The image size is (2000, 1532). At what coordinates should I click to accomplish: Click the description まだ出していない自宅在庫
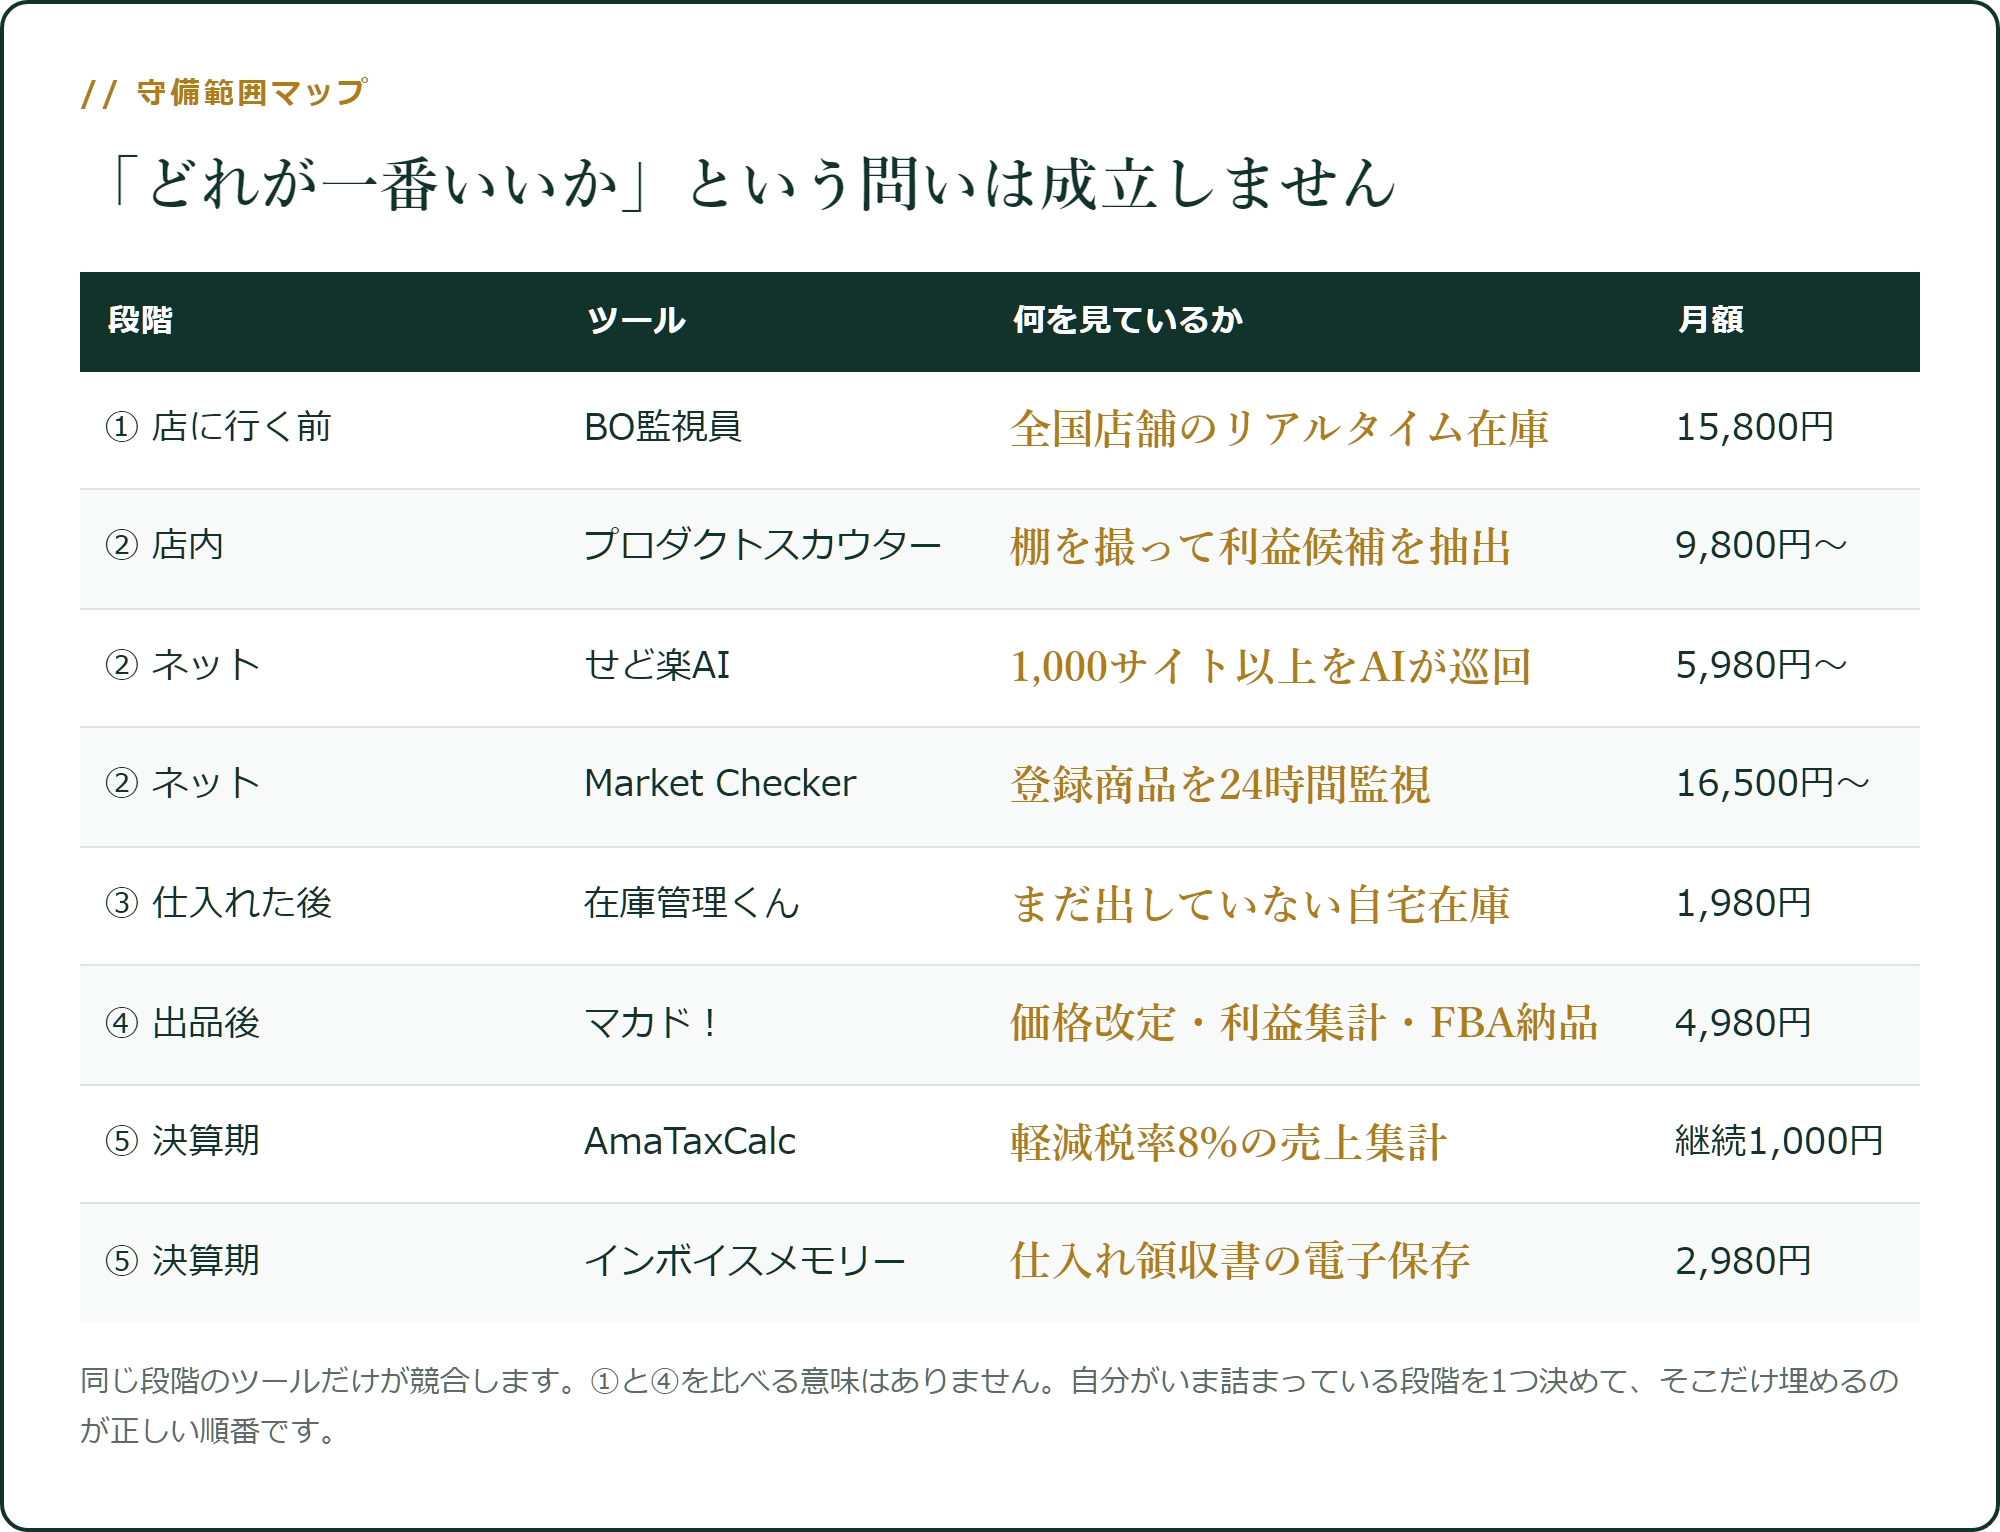click(x=1260, y=905)
